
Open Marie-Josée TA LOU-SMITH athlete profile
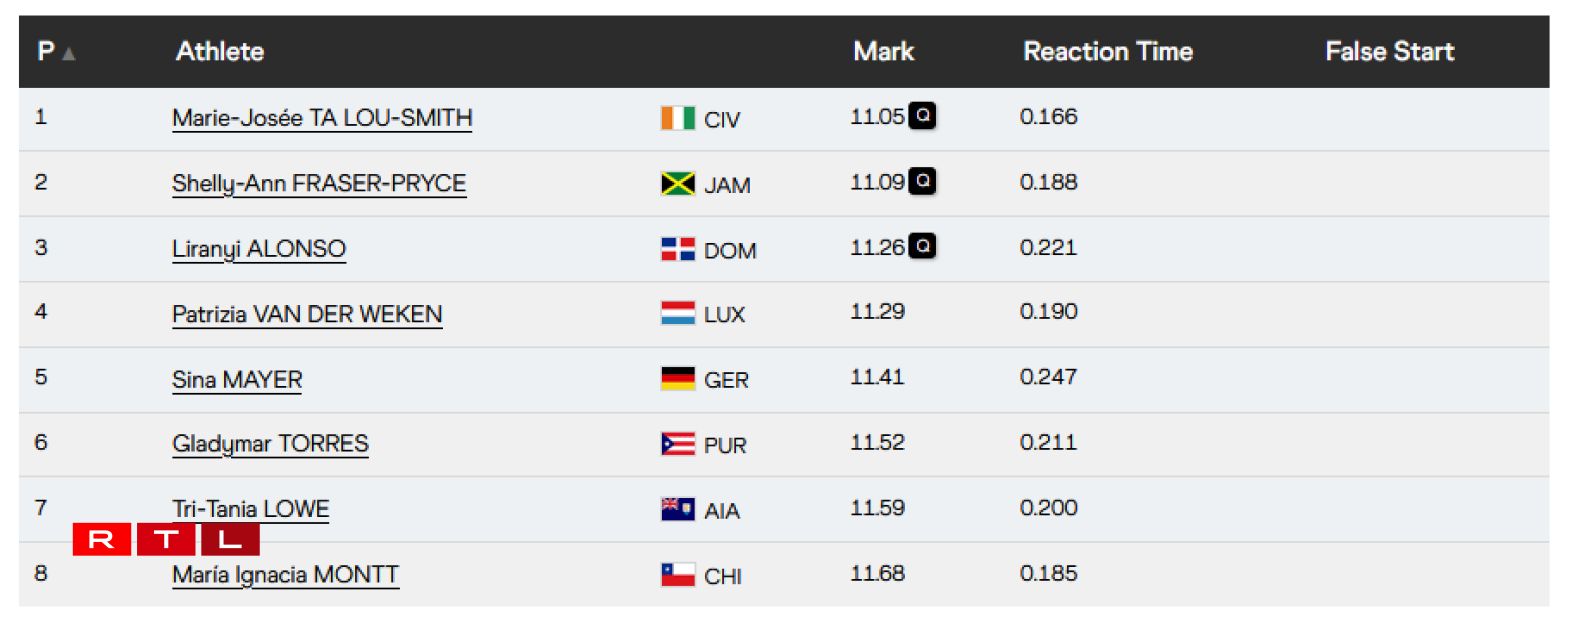click(322, 118)
